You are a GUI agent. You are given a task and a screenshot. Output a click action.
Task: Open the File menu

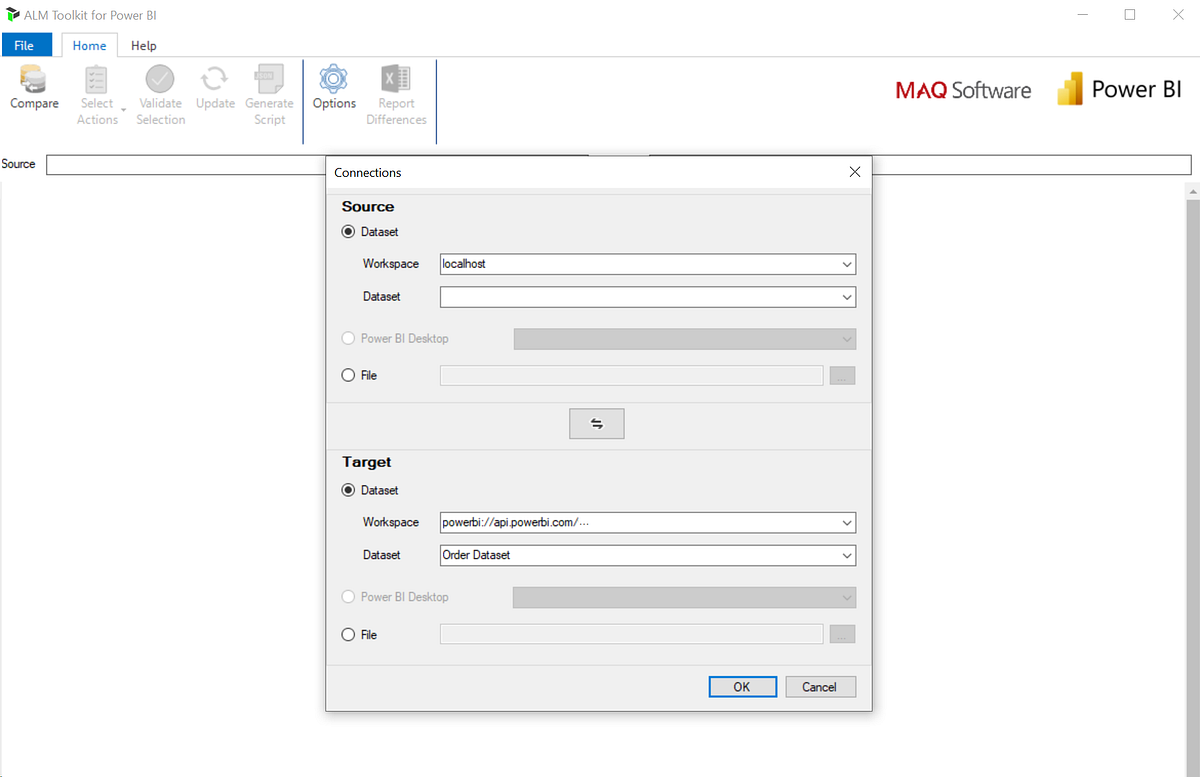click(27, 45)
